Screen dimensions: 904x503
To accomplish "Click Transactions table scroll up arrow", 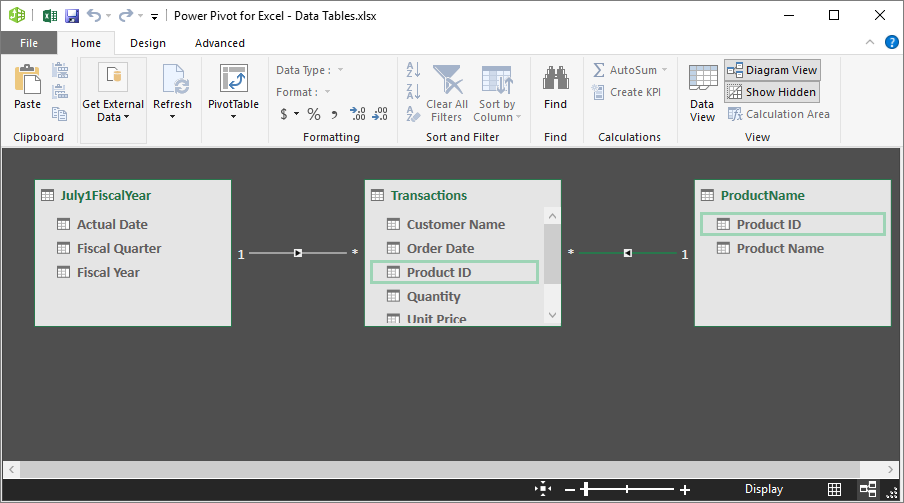I will 552,216.
